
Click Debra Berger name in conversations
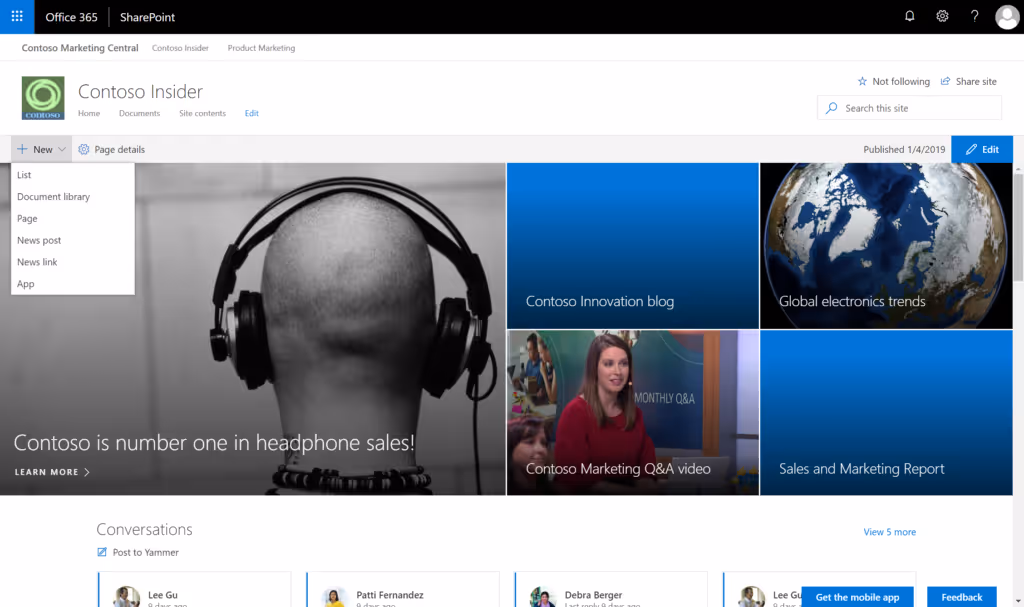[x=593, y=595]
